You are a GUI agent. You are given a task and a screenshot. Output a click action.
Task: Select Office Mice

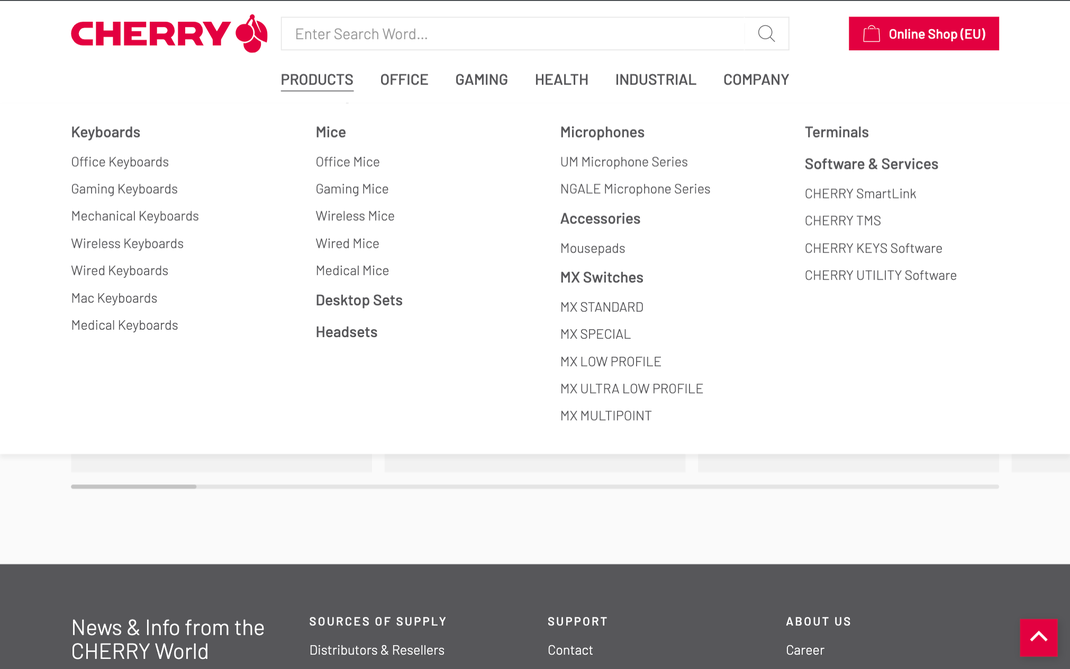click(x=347, y=162)
